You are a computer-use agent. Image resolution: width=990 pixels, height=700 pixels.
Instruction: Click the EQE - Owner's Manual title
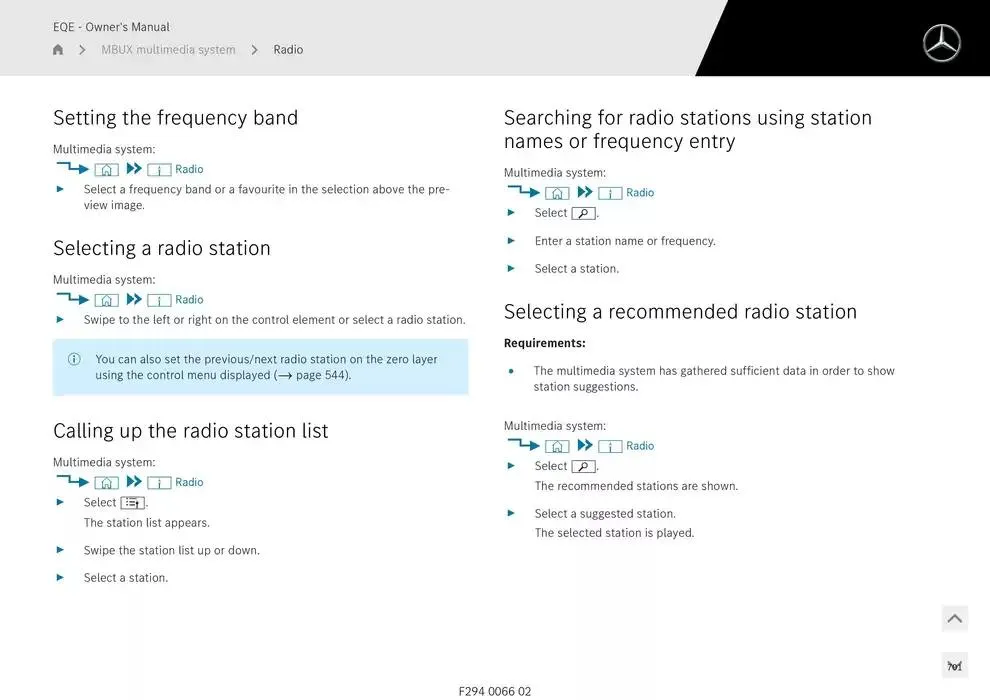(x=111, y=27)
